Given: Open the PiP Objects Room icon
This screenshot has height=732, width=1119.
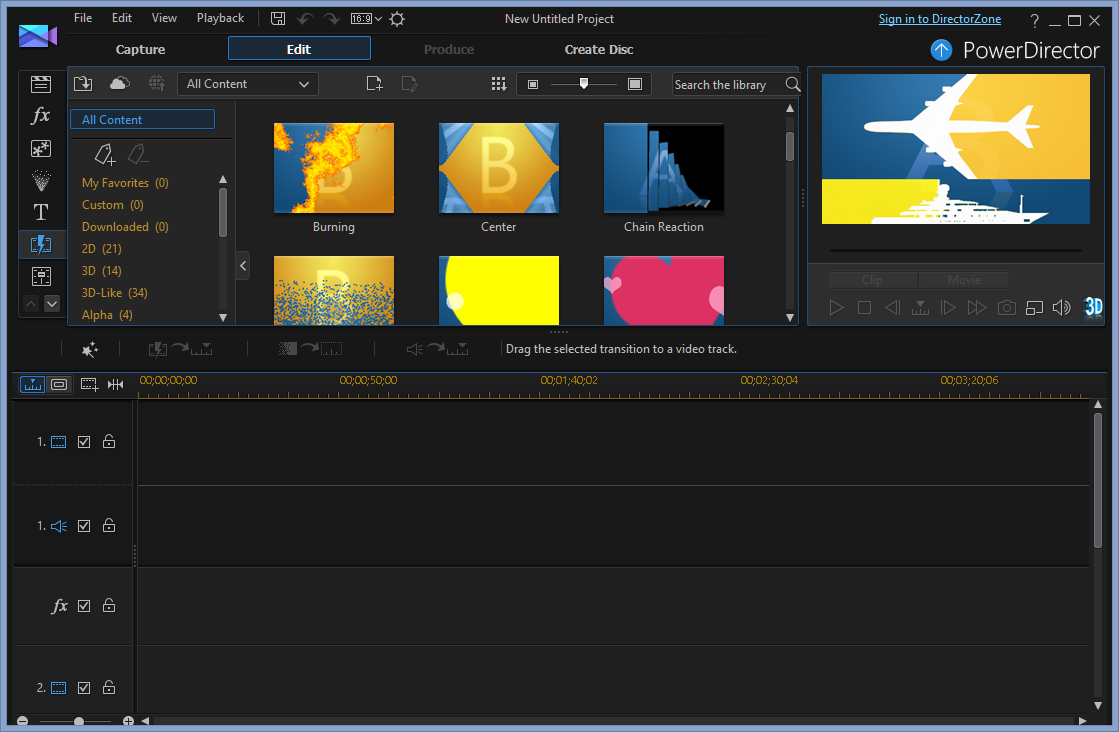Looking at the screenshot, I should tap(41, 148).
